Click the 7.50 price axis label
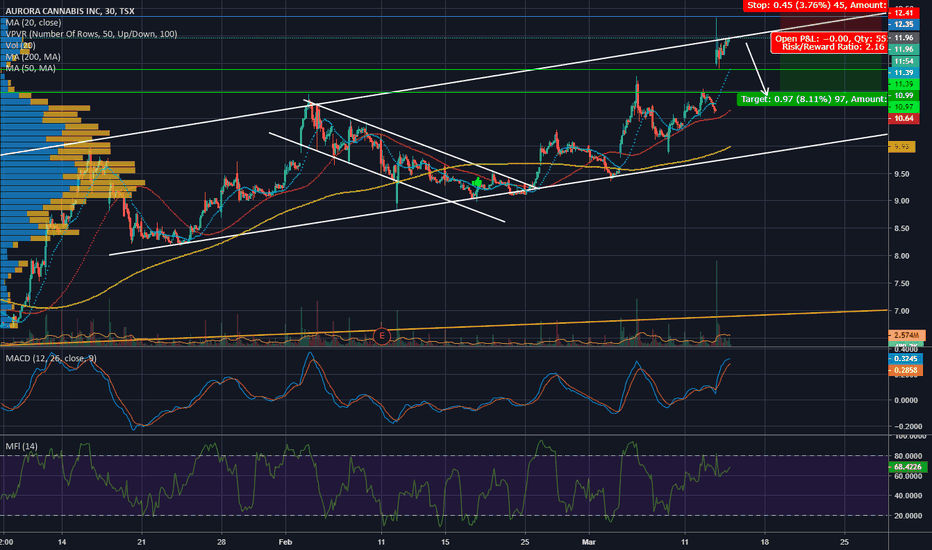The height and width of the screenshot is (550, 932). tap(901, 284)
